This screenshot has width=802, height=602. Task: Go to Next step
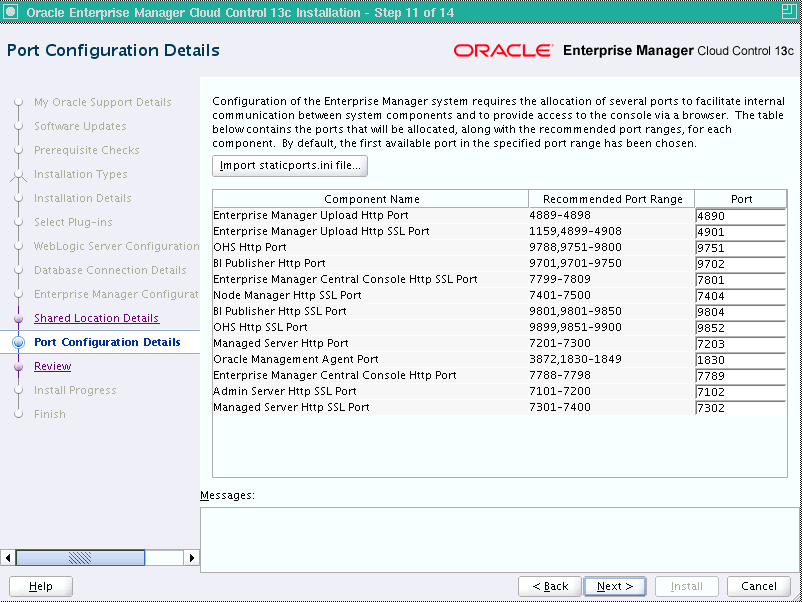pyautogui.click(x=615, y=586)
